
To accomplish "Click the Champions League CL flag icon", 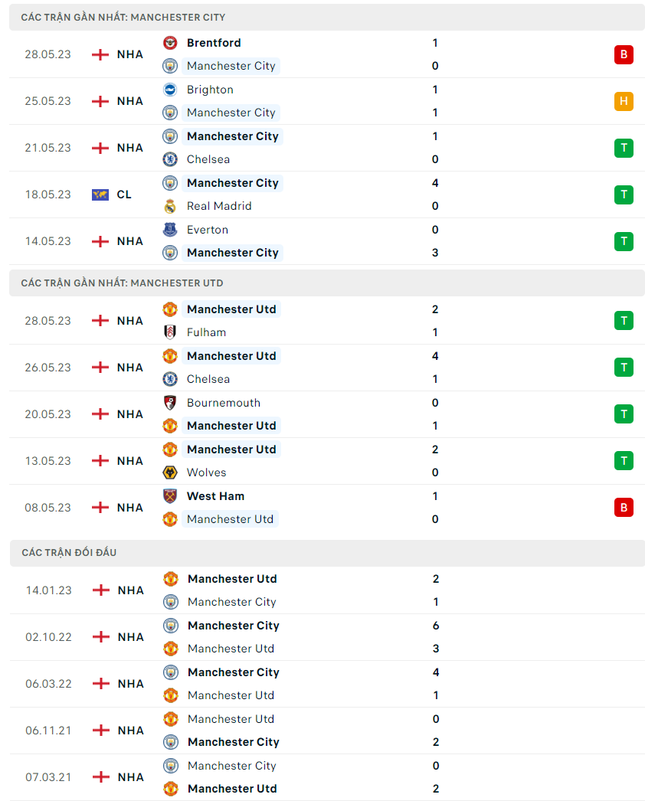I will [100, 195].
